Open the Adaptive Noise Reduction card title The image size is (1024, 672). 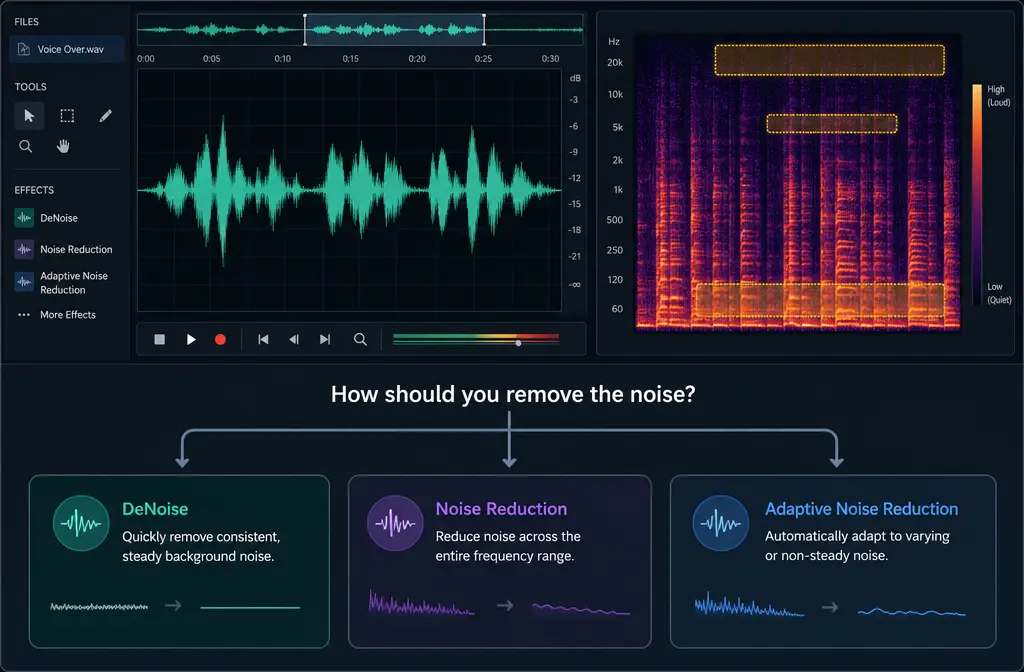click(861, 509)
